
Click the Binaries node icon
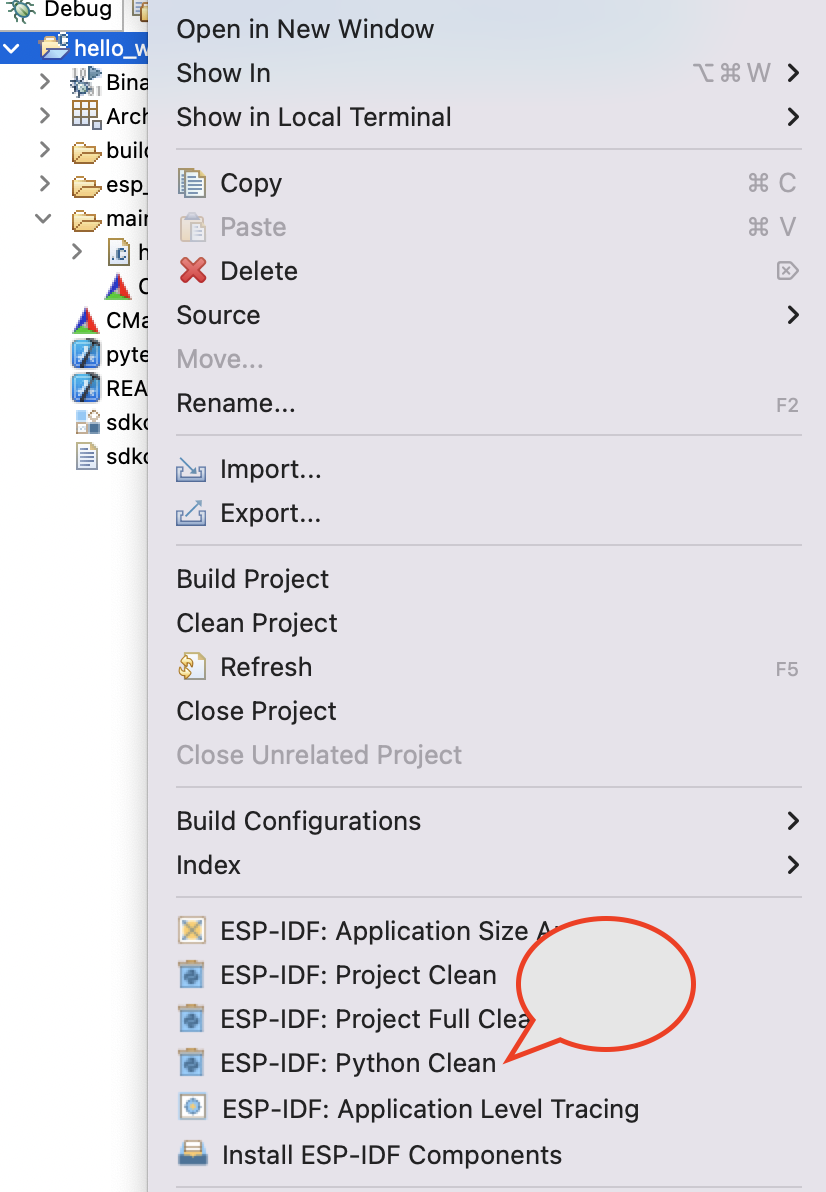85,81
